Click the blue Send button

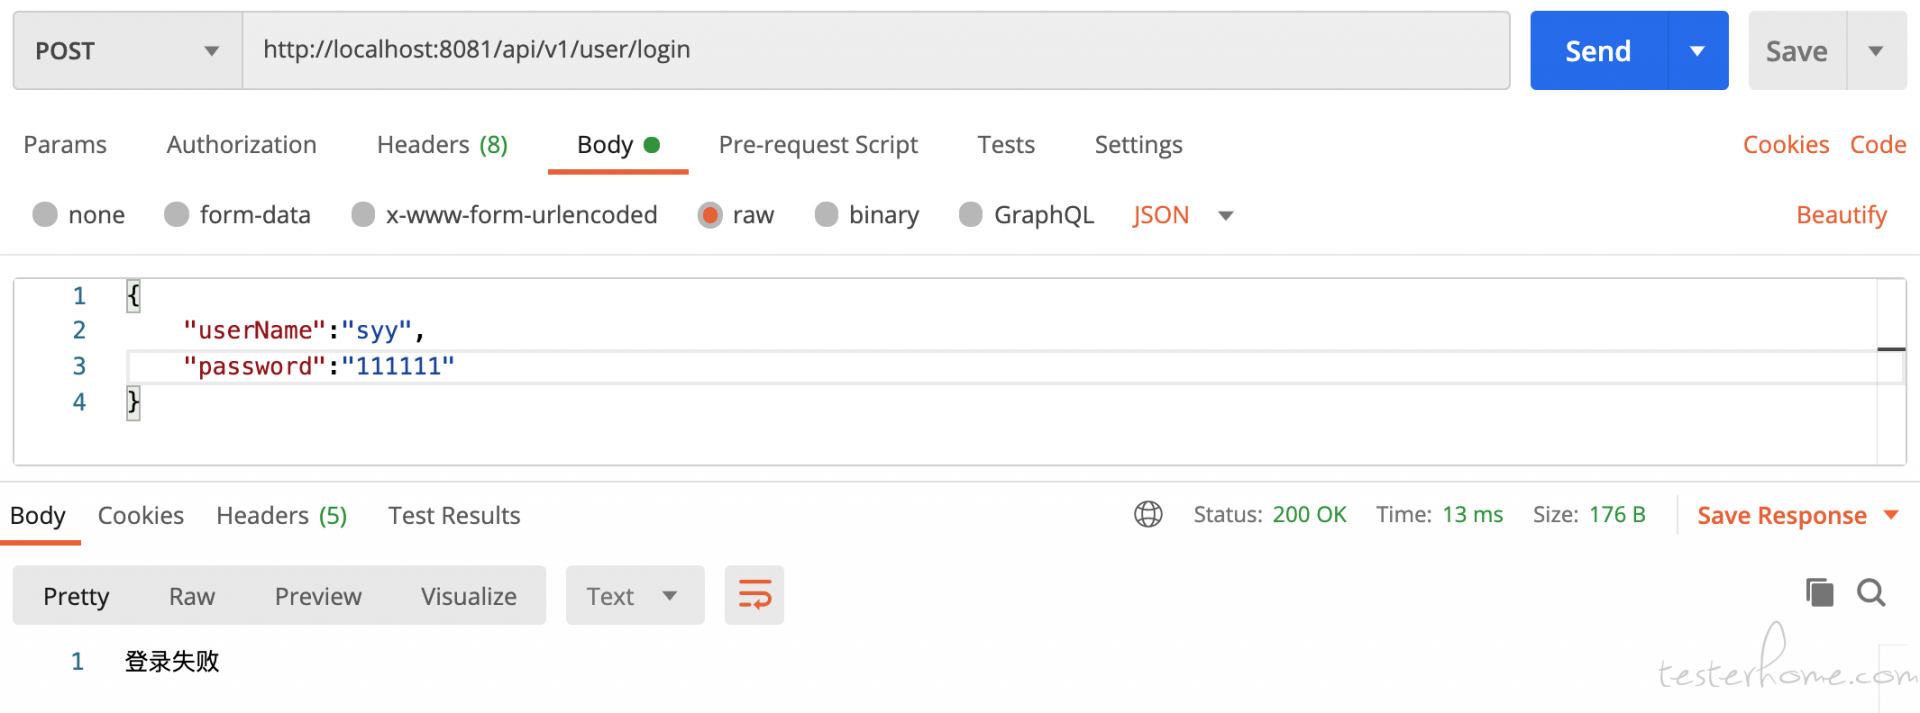pyautogui.click(x=1598, y=51)
